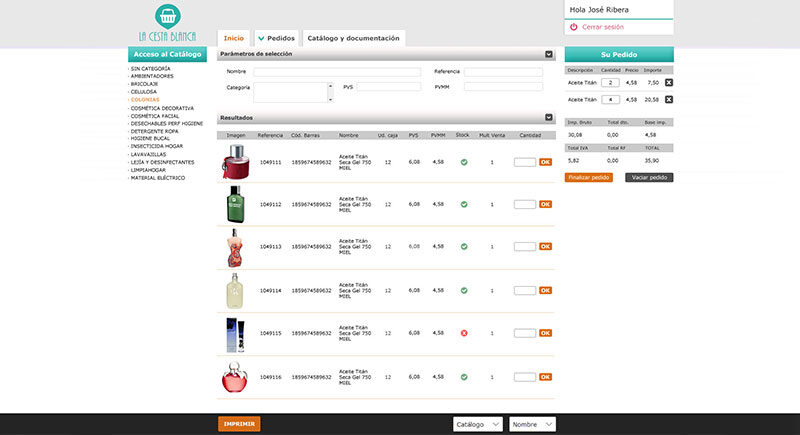Open the red perfume thumbnail for 1049111
800x435 pixels.
click(235, 162)
